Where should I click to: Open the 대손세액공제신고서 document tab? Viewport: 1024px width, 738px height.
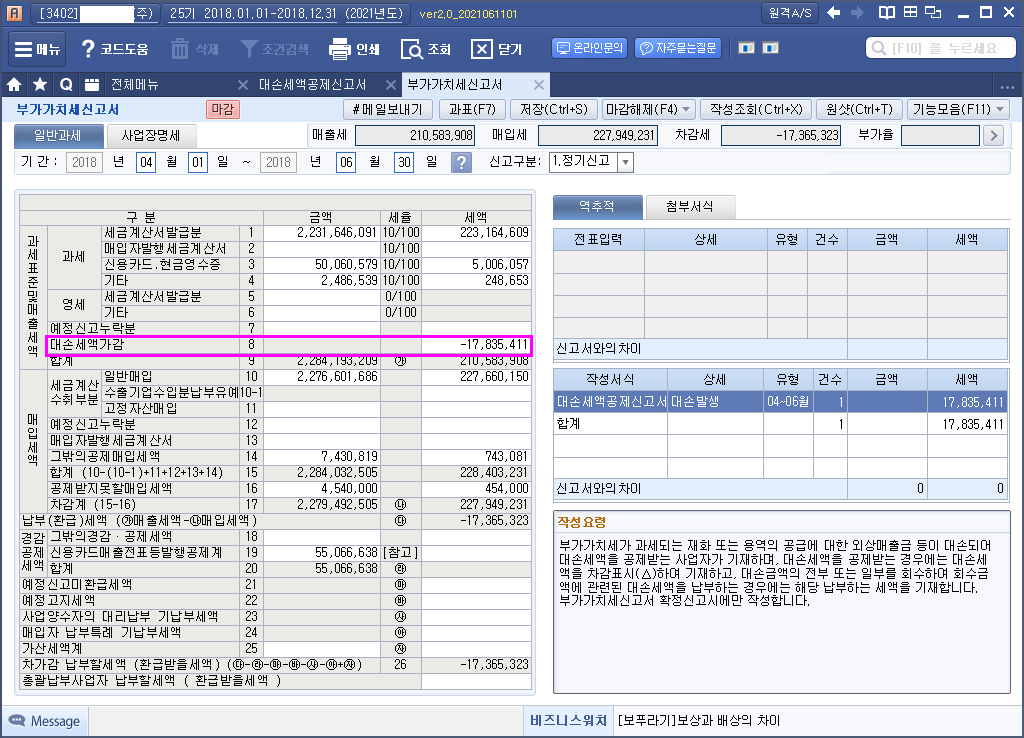(312, 85)
